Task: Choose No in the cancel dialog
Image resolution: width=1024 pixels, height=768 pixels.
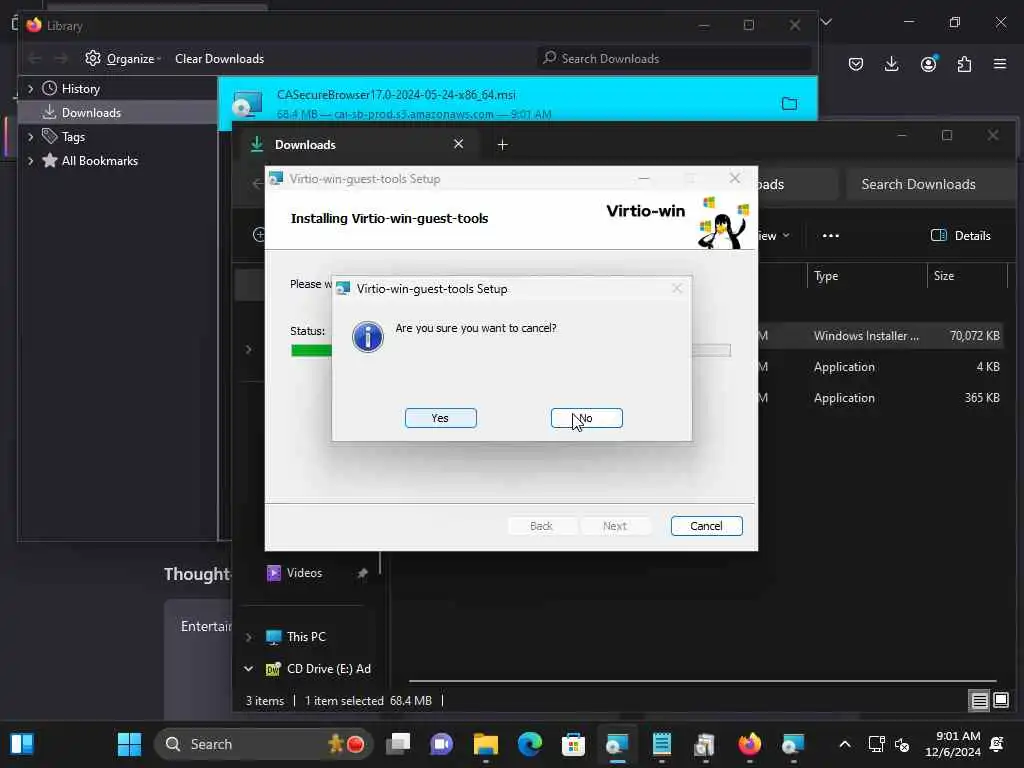Action: pos(586,418)
